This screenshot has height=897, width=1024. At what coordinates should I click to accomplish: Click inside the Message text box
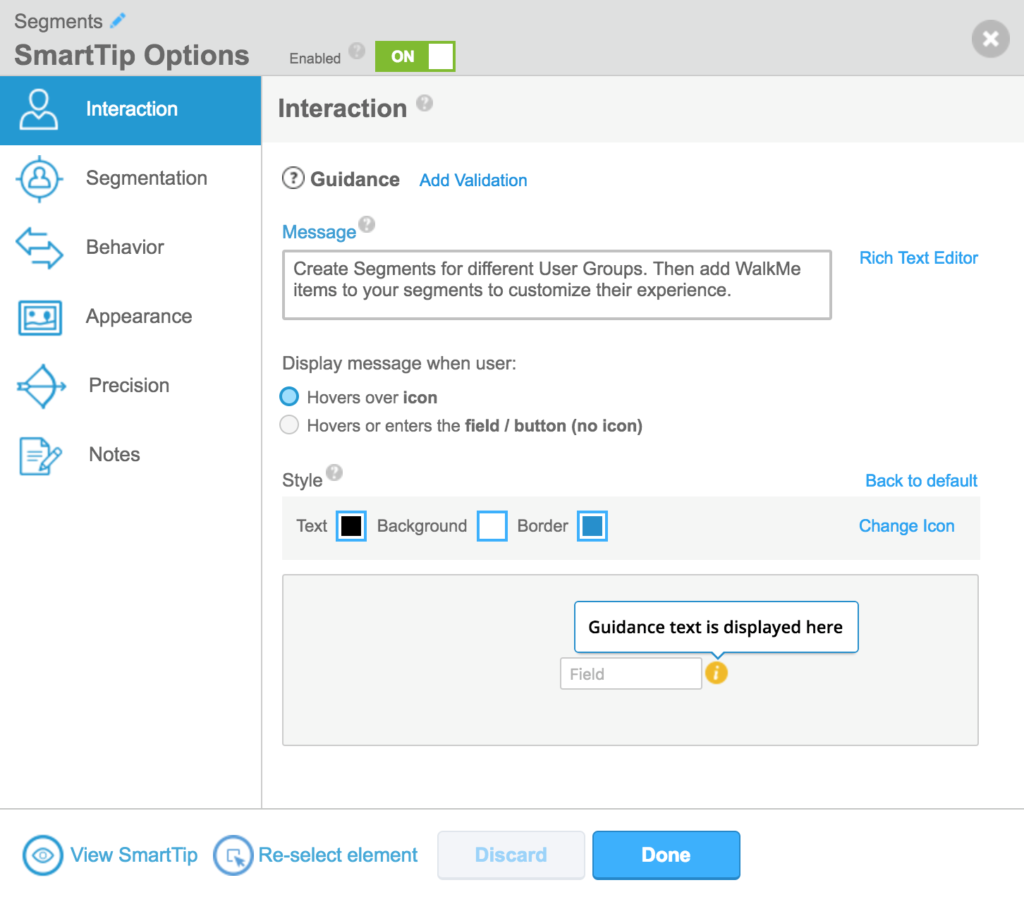click(557, 284)
